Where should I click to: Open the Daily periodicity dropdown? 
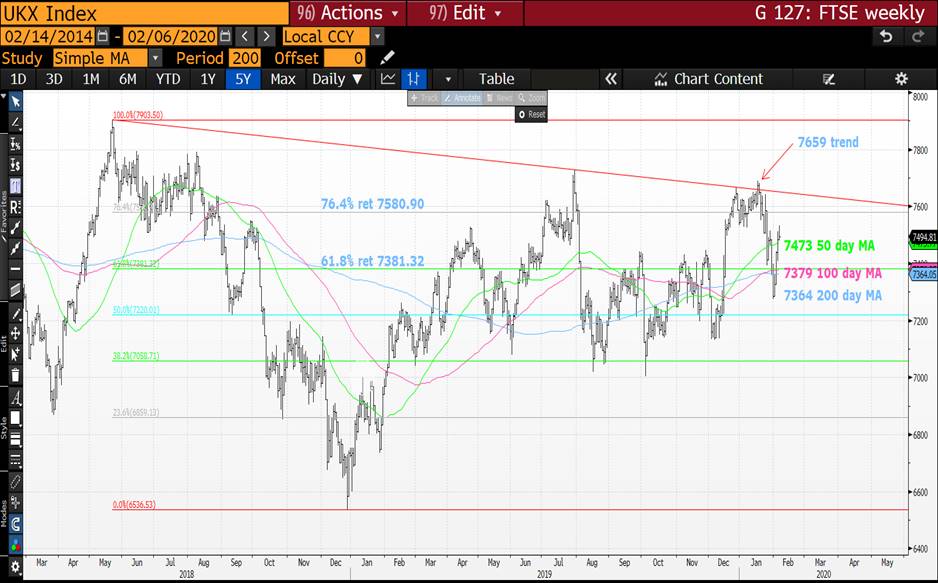(337, 79)
